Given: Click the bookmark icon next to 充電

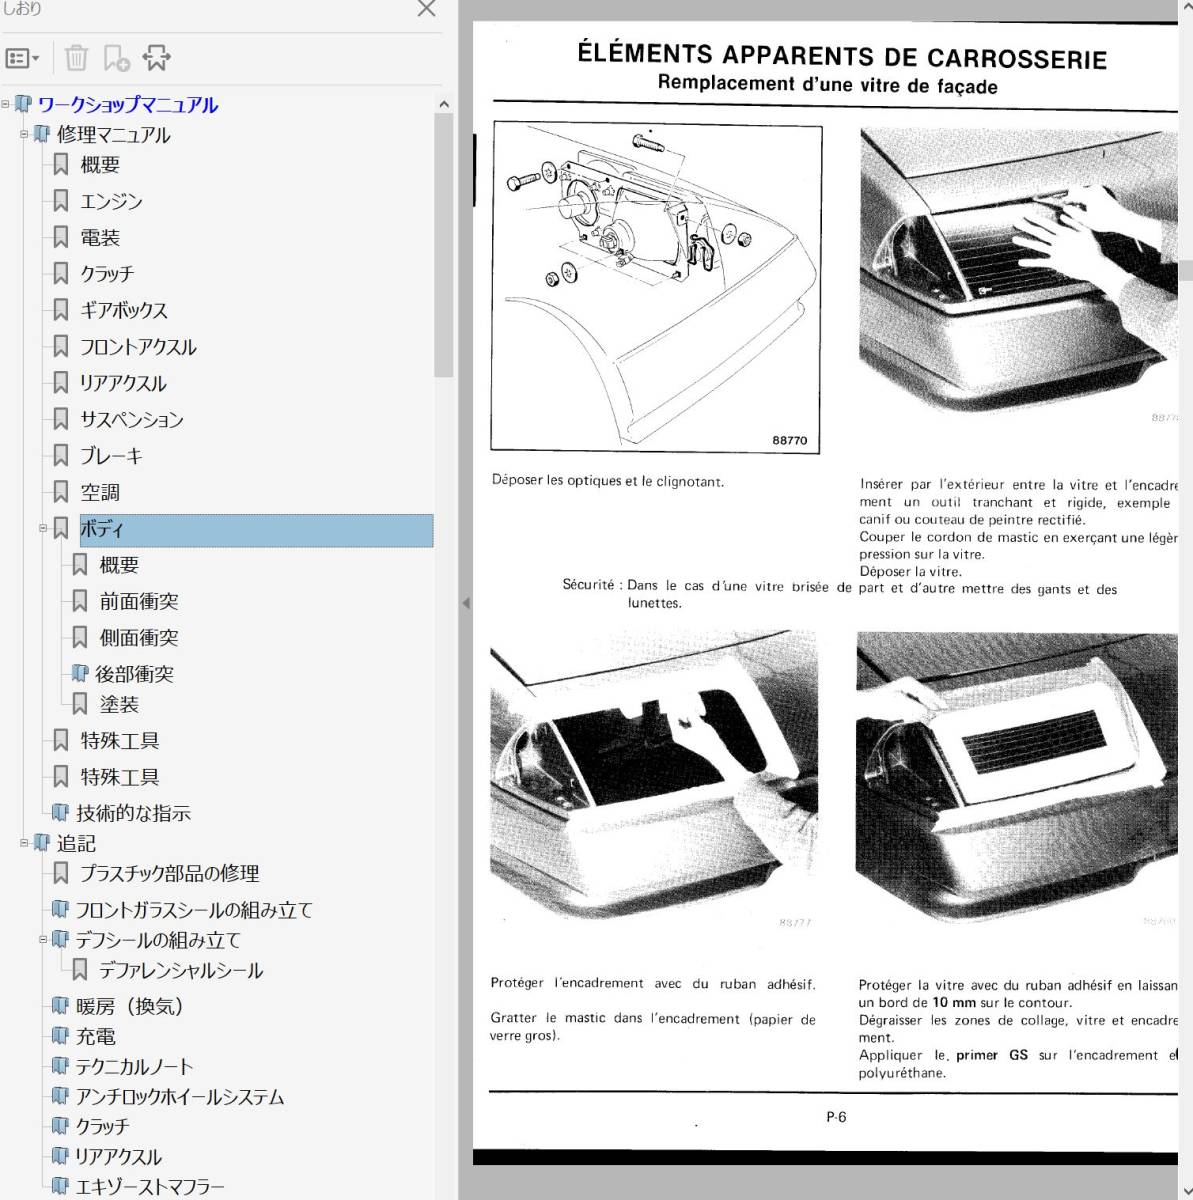Looking at the screenshot, I should tap(61, 1037).
